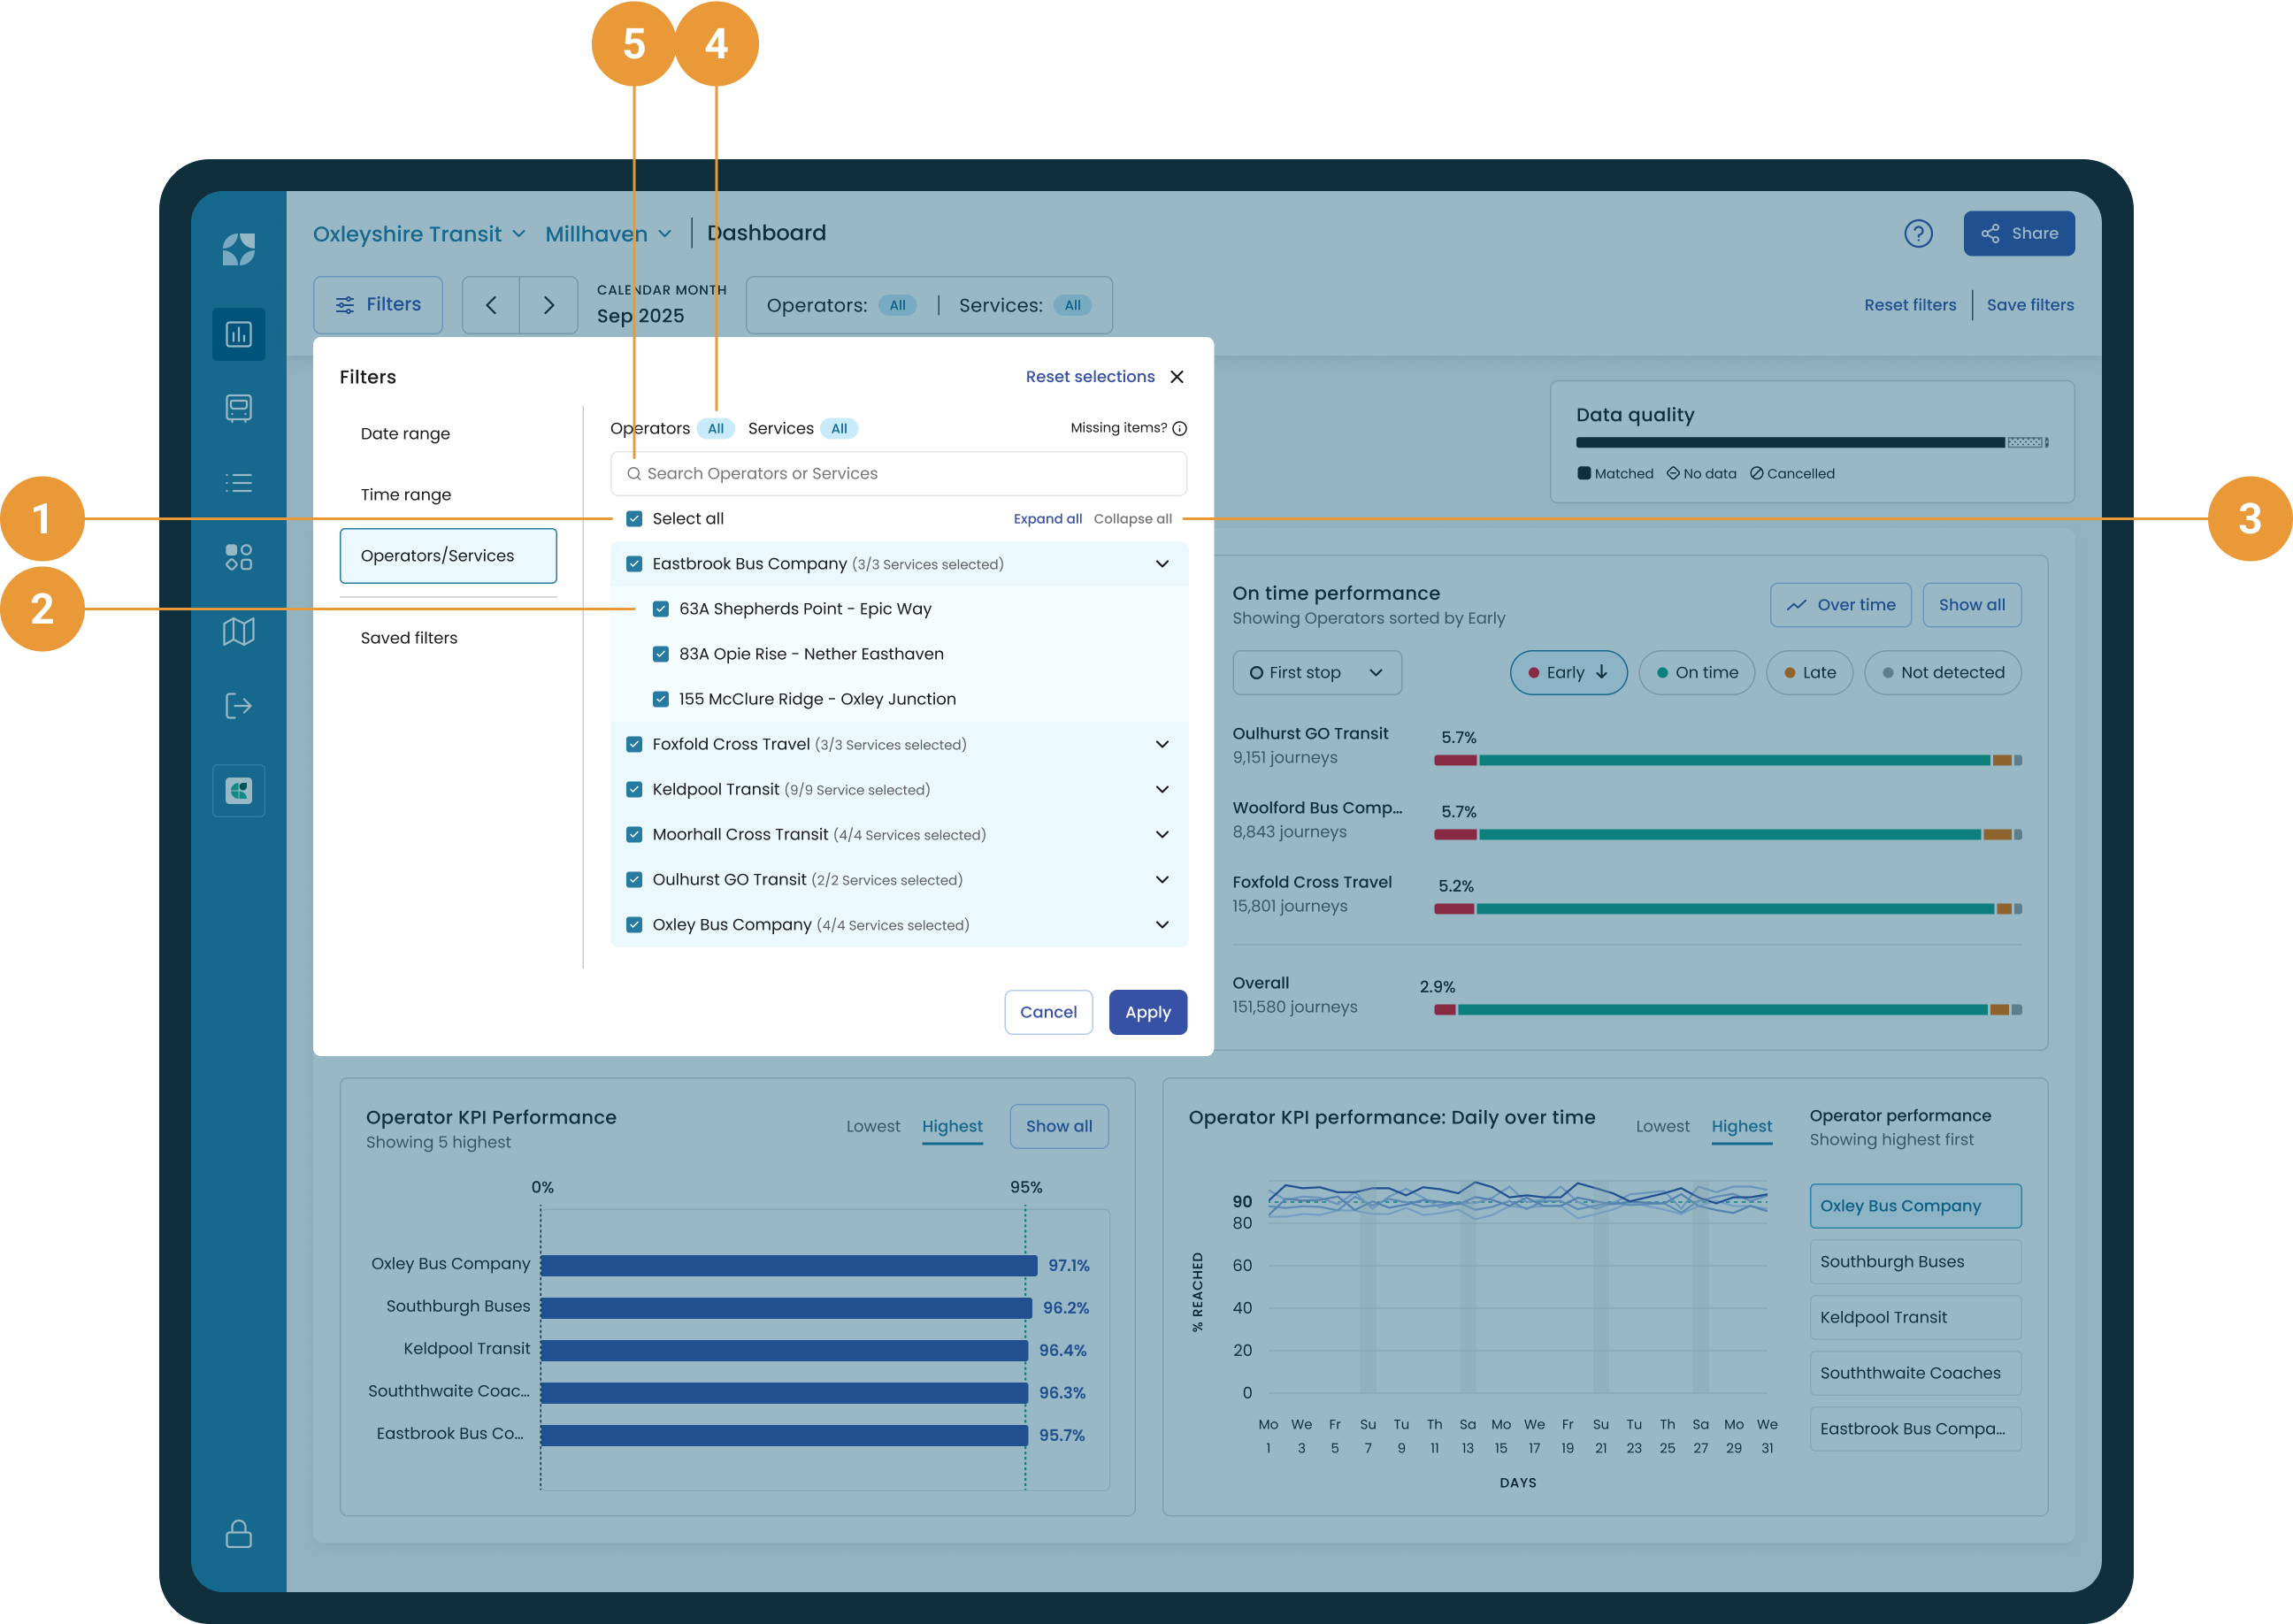This screenshot has height=1624, width=2293.
Task: Uncheck 83A Opie Rise - Nether Easthaven
Action: click(660, 654)
